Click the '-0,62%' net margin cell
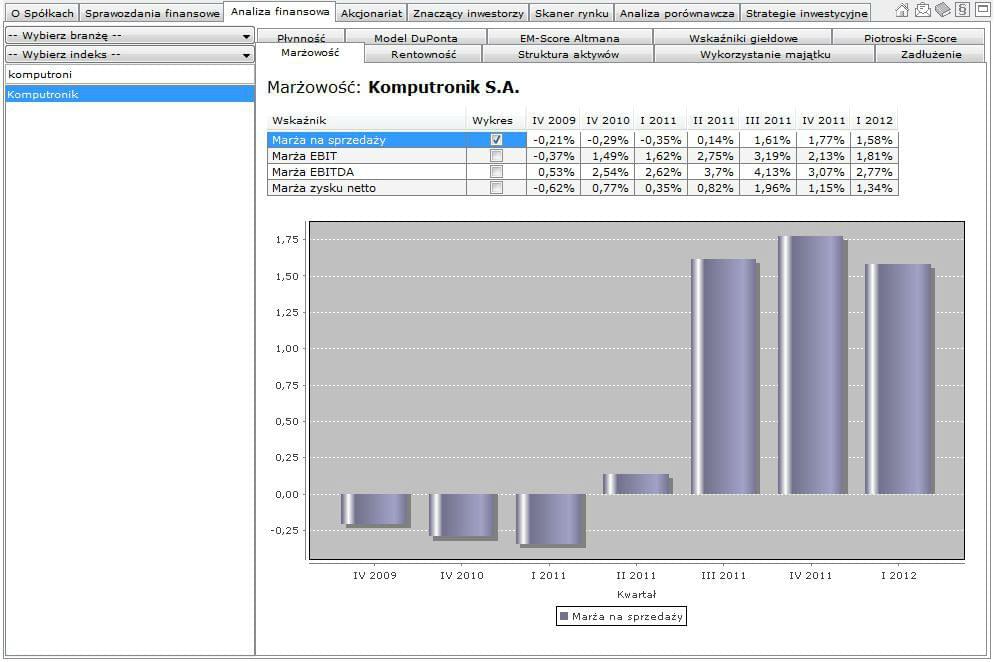 pyautogui.click(x=553, y=187)
